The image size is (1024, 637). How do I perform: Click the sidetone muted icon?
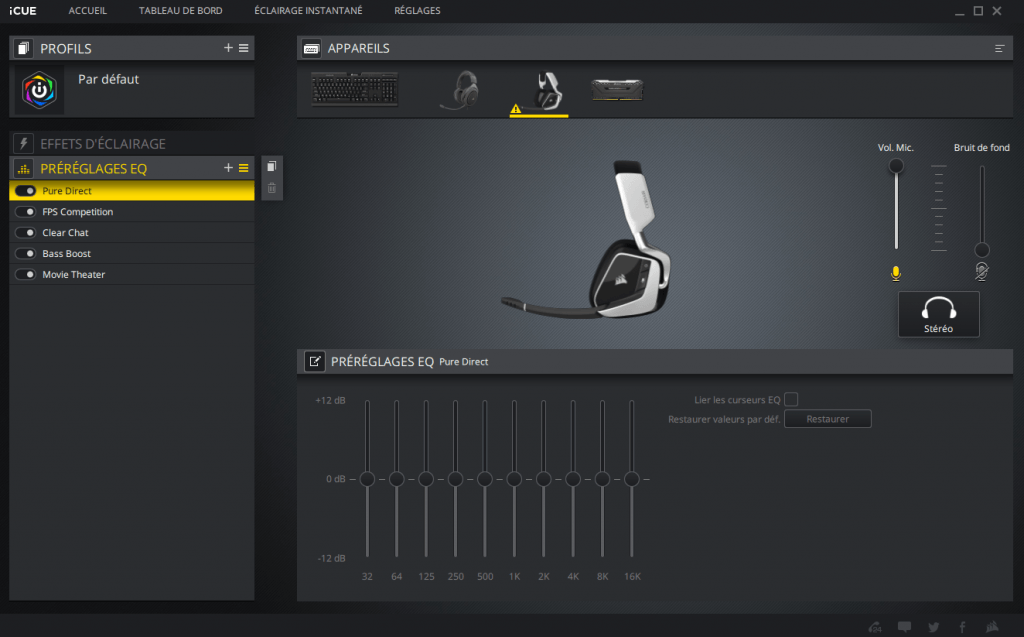(x=982, y=271)
